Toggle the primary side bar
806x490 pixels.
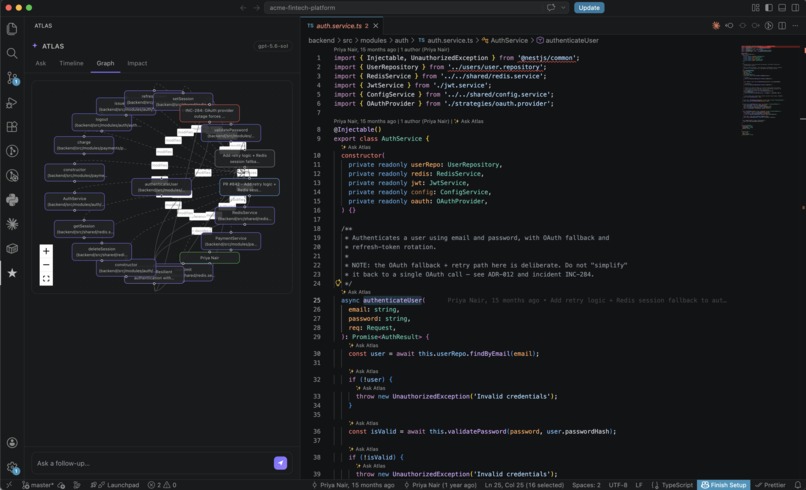tap(768, 8)
